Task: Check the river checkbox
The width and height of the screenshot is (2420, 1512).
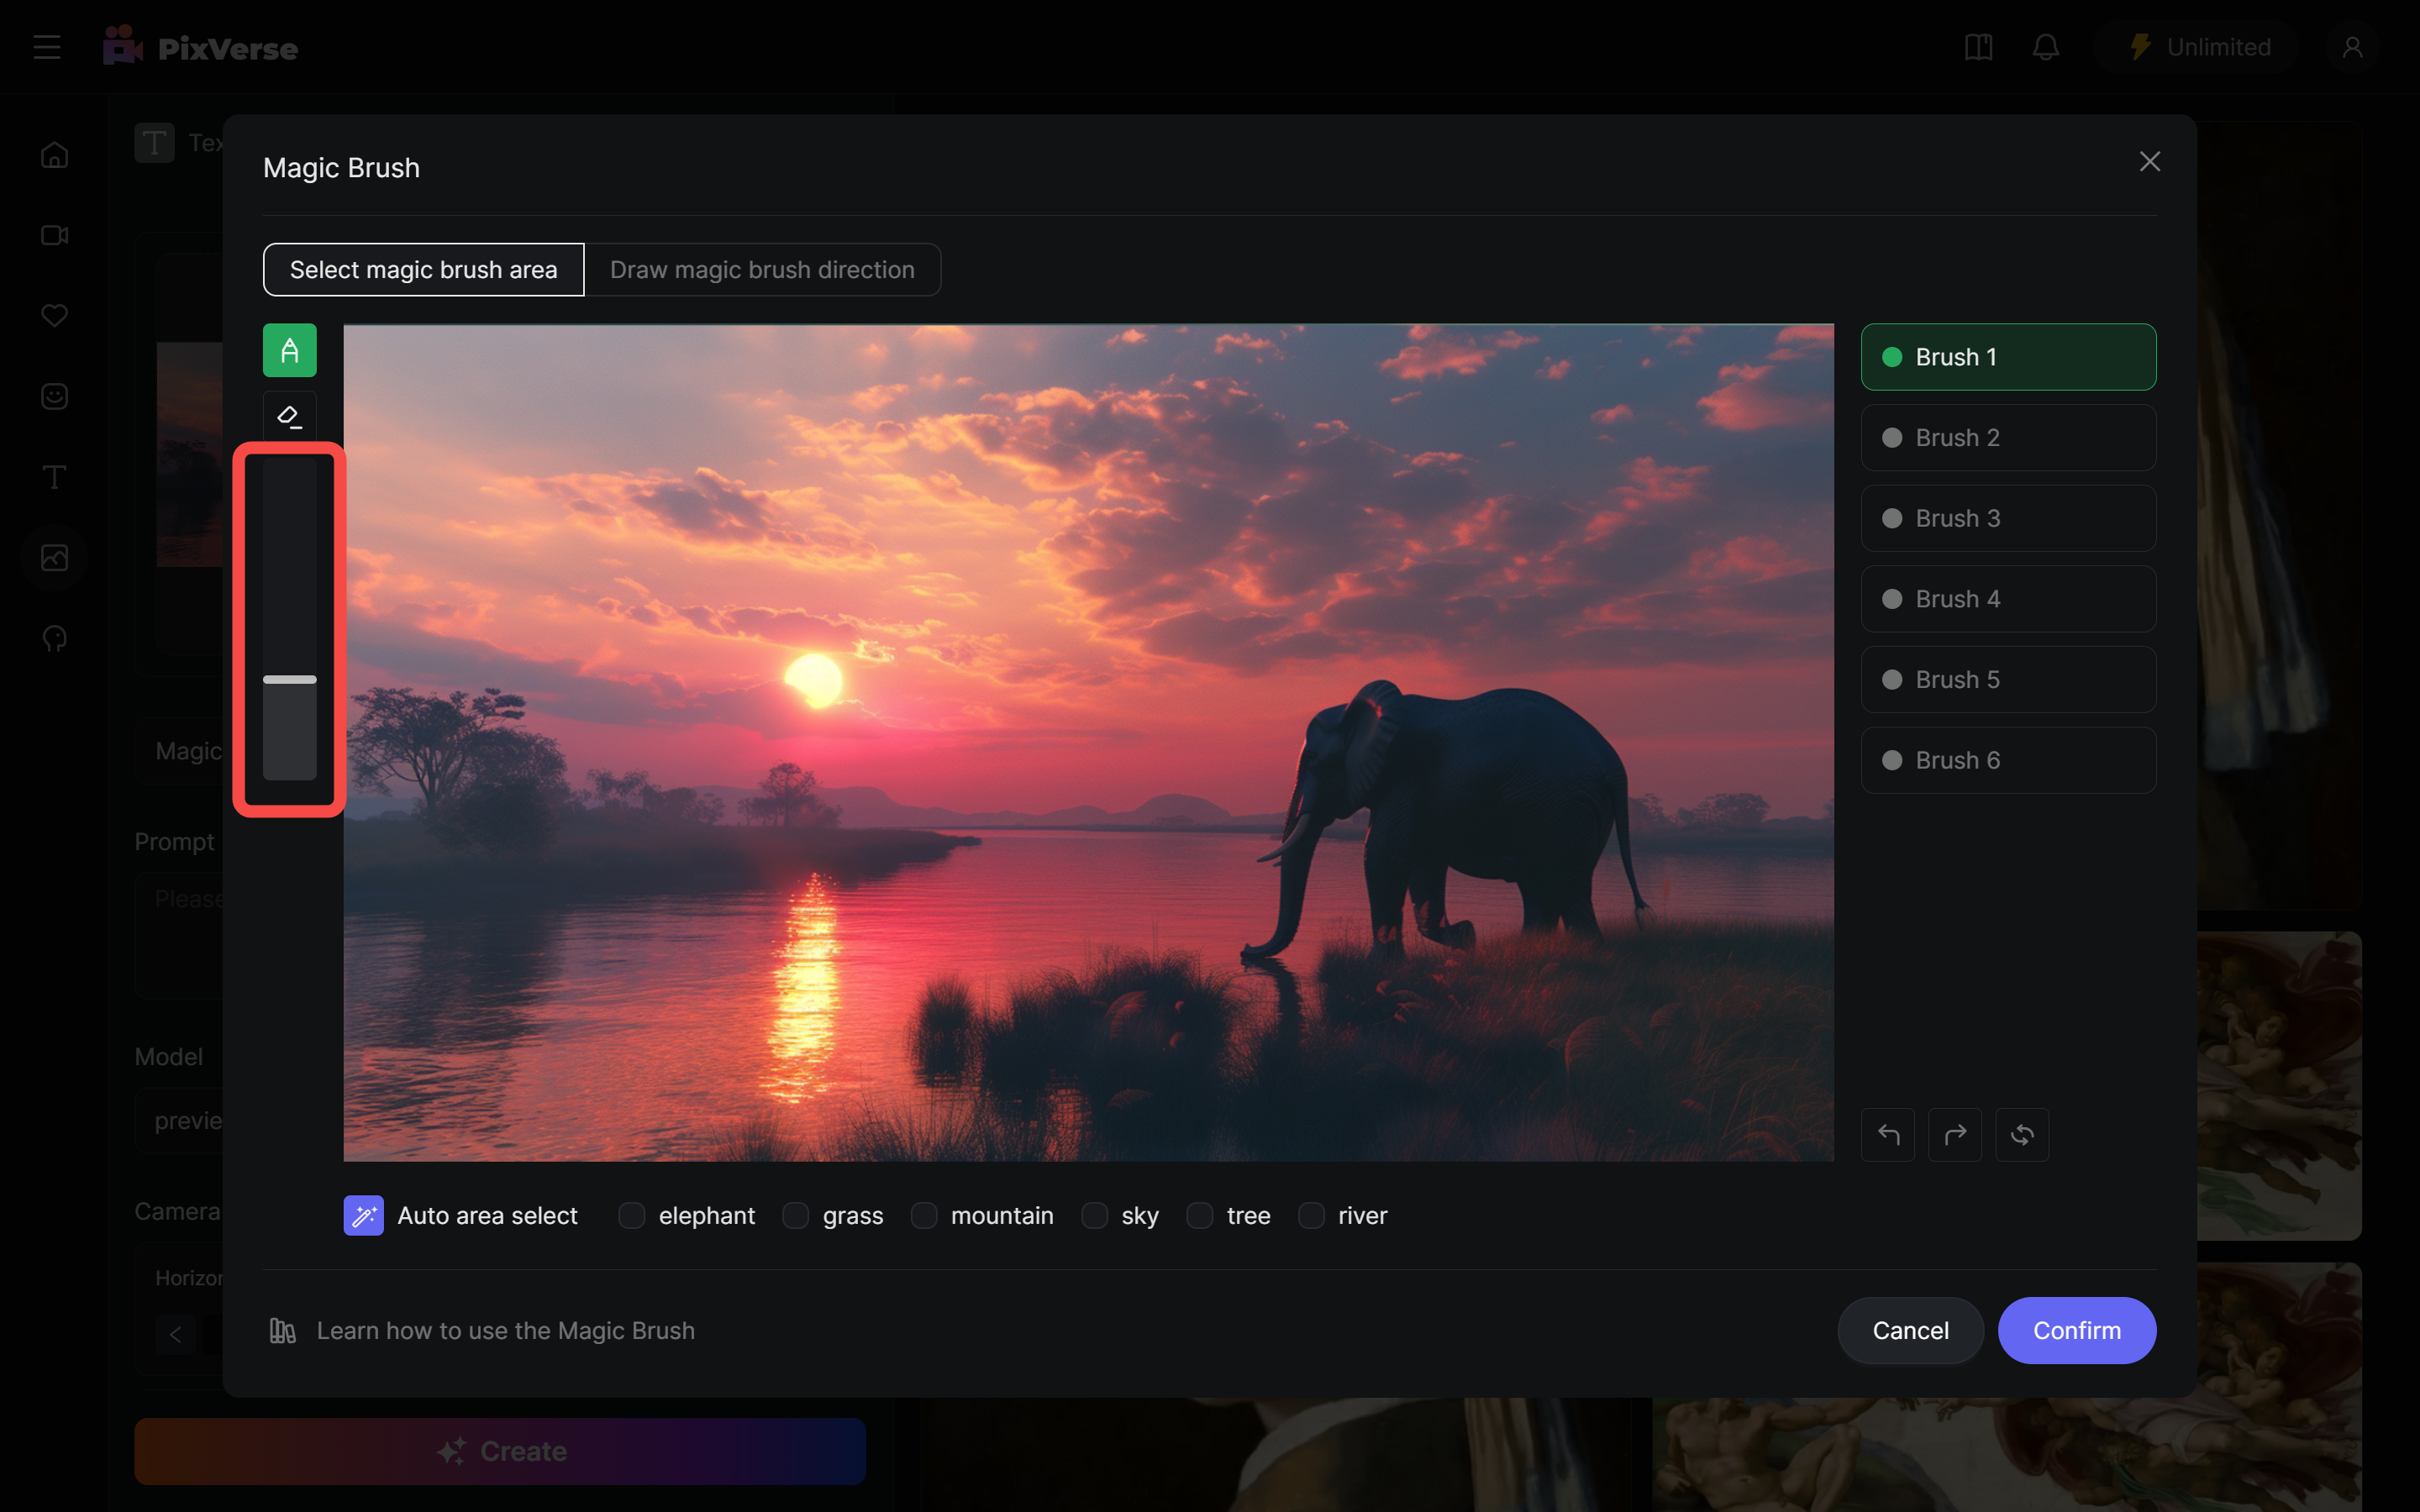Action: point(1311,1215)
